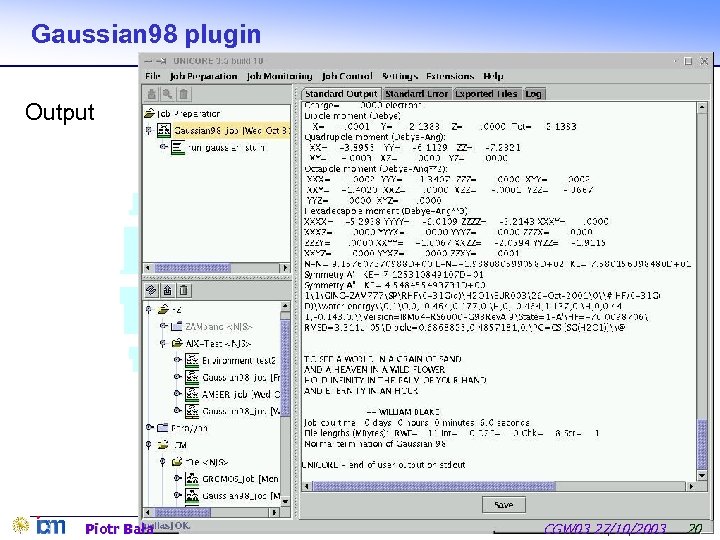
Task: Click the trash icon in job preparation toolbar
Action: click(x=184, y=94)
